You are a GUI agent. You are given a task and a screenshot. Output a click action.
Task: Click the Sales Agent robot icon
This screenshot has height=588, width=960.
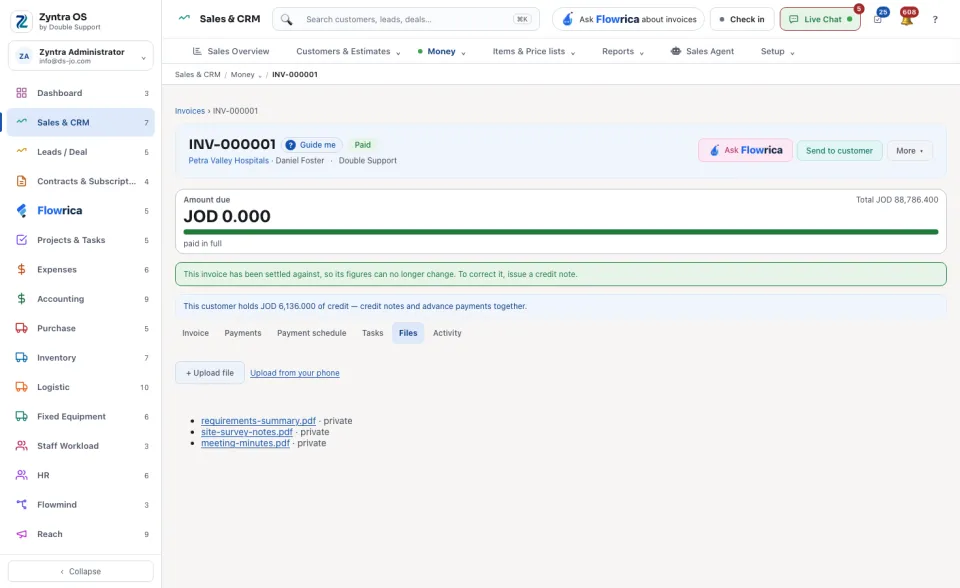click(676, 51)
